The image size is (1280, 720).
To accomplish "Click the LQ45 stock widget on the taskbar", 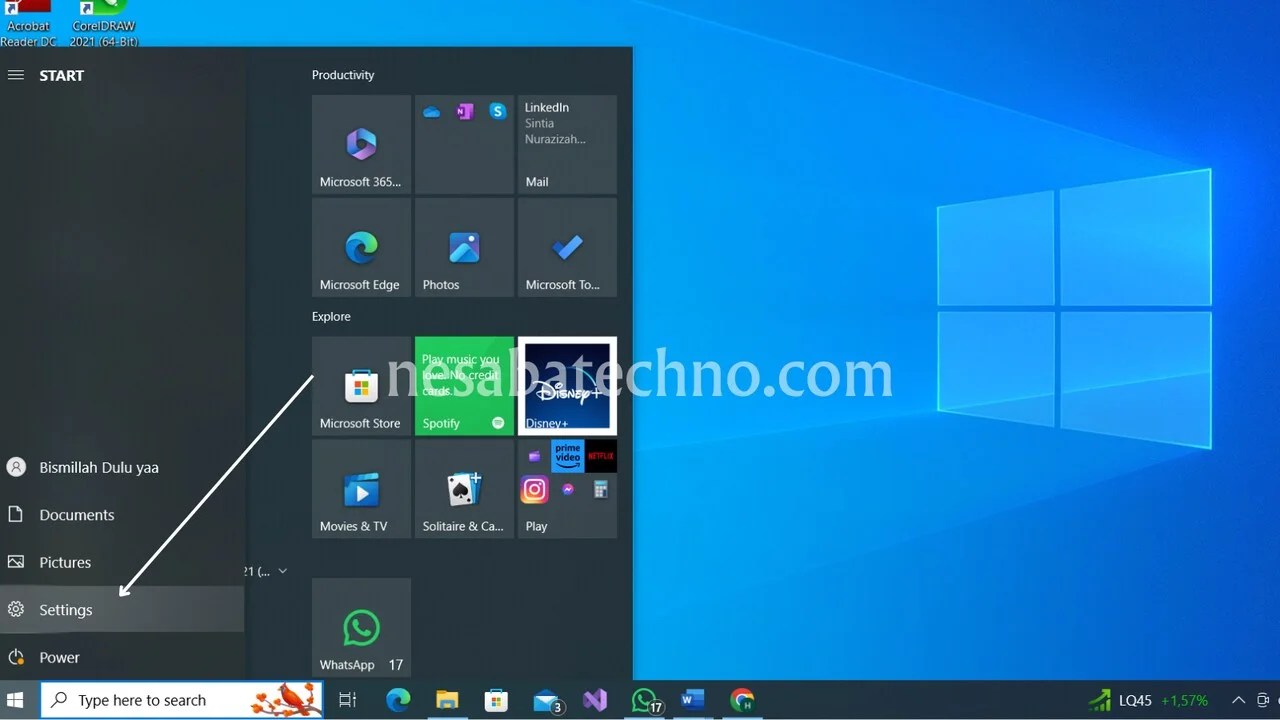I will click(x=1149, y=700).
